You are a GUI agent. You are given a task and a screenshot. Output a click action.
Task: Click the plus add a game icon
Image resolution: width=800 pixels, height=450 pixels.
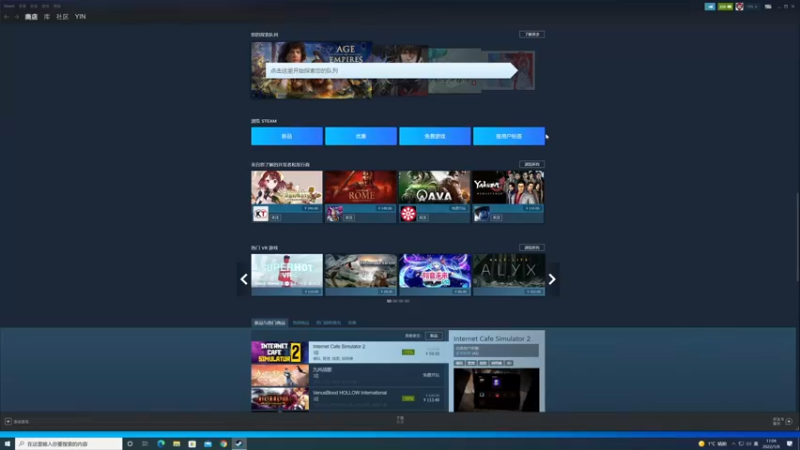coord(8,421)
